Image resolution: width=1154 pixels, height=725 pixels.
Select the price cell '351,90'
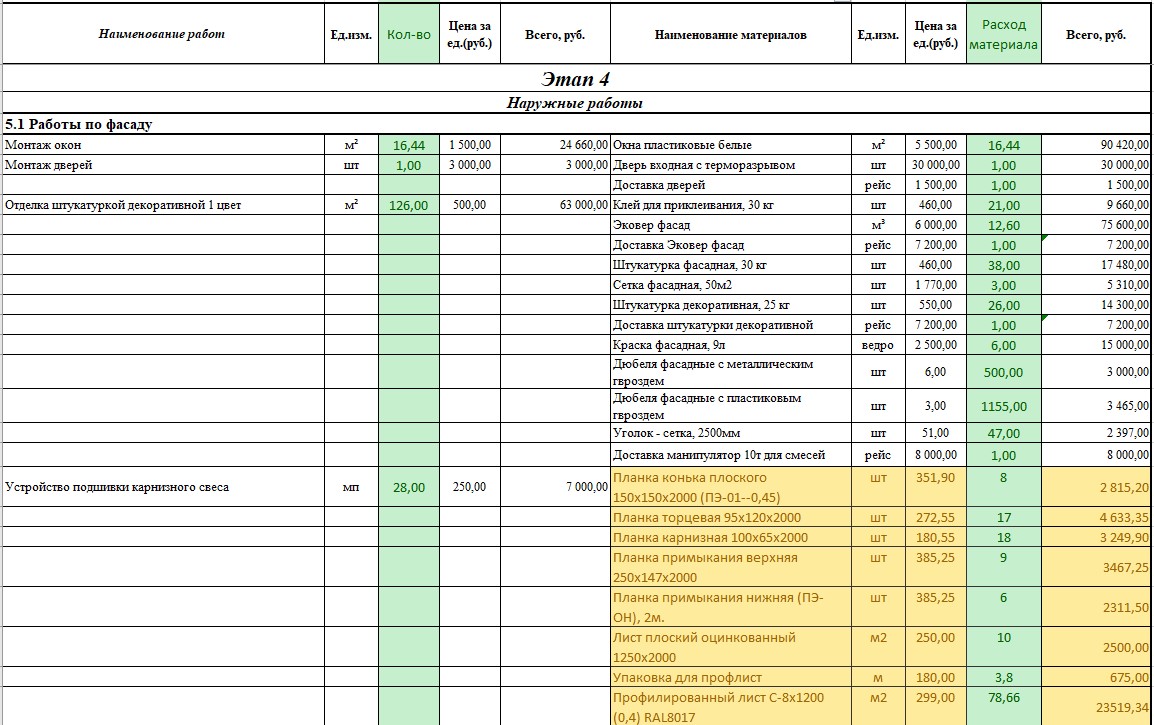point(935,487)
